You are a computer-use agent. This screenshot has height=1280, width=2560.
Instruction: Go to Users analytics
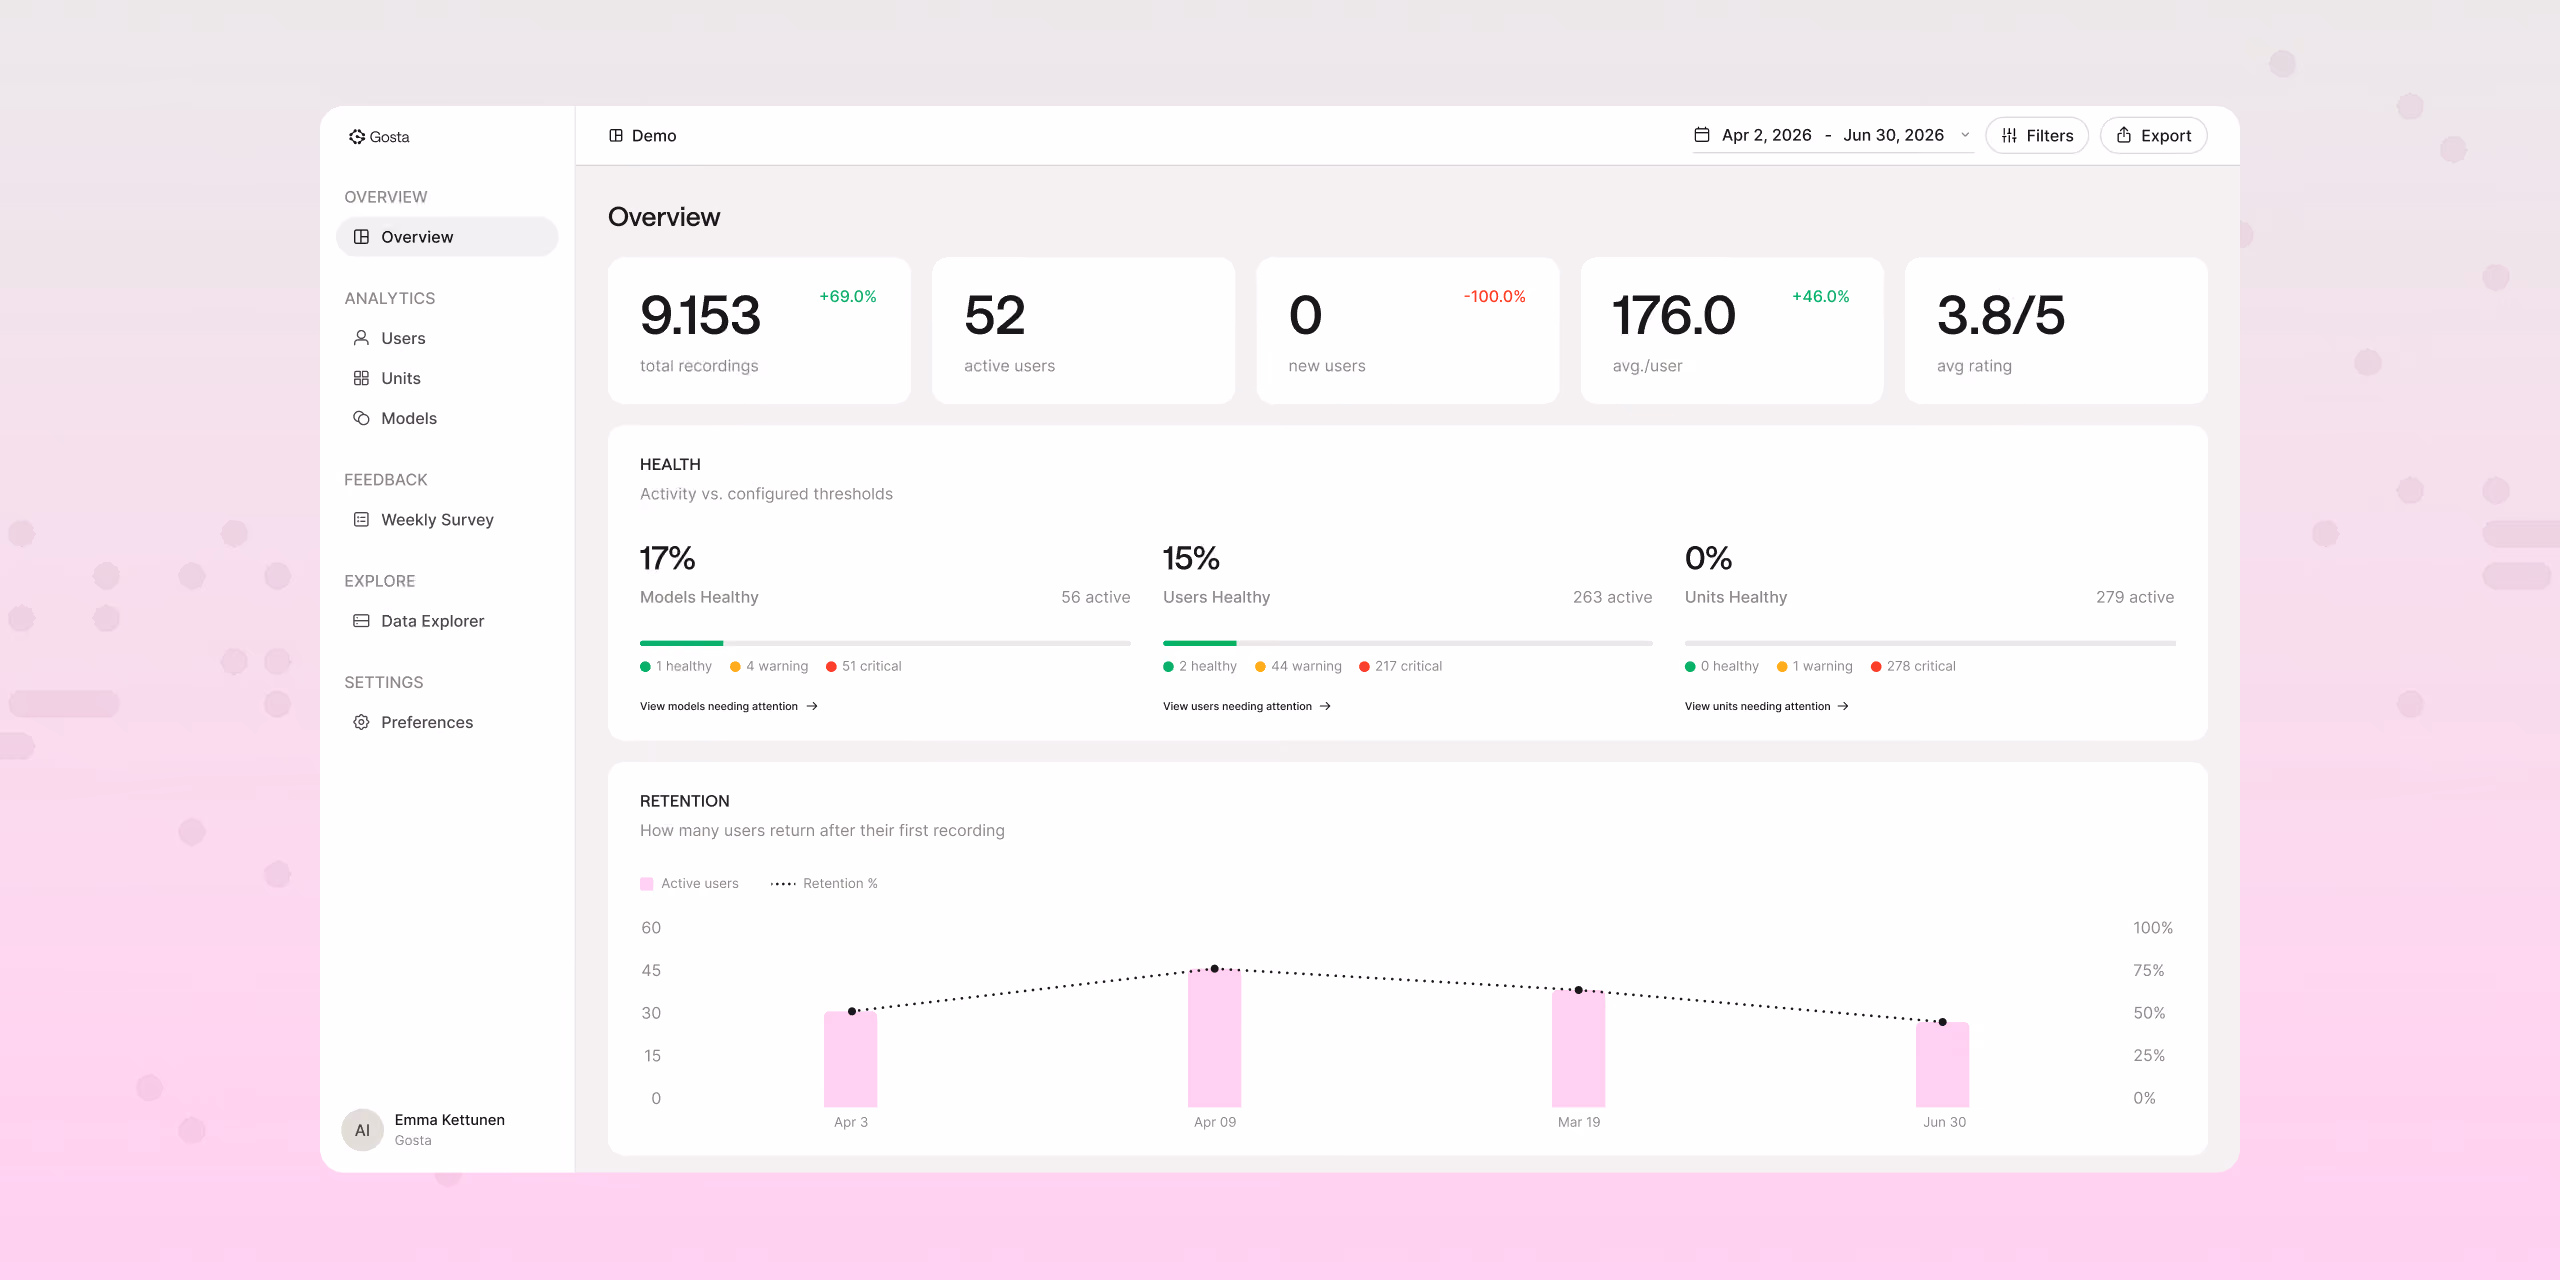click(x=447, y=338)
